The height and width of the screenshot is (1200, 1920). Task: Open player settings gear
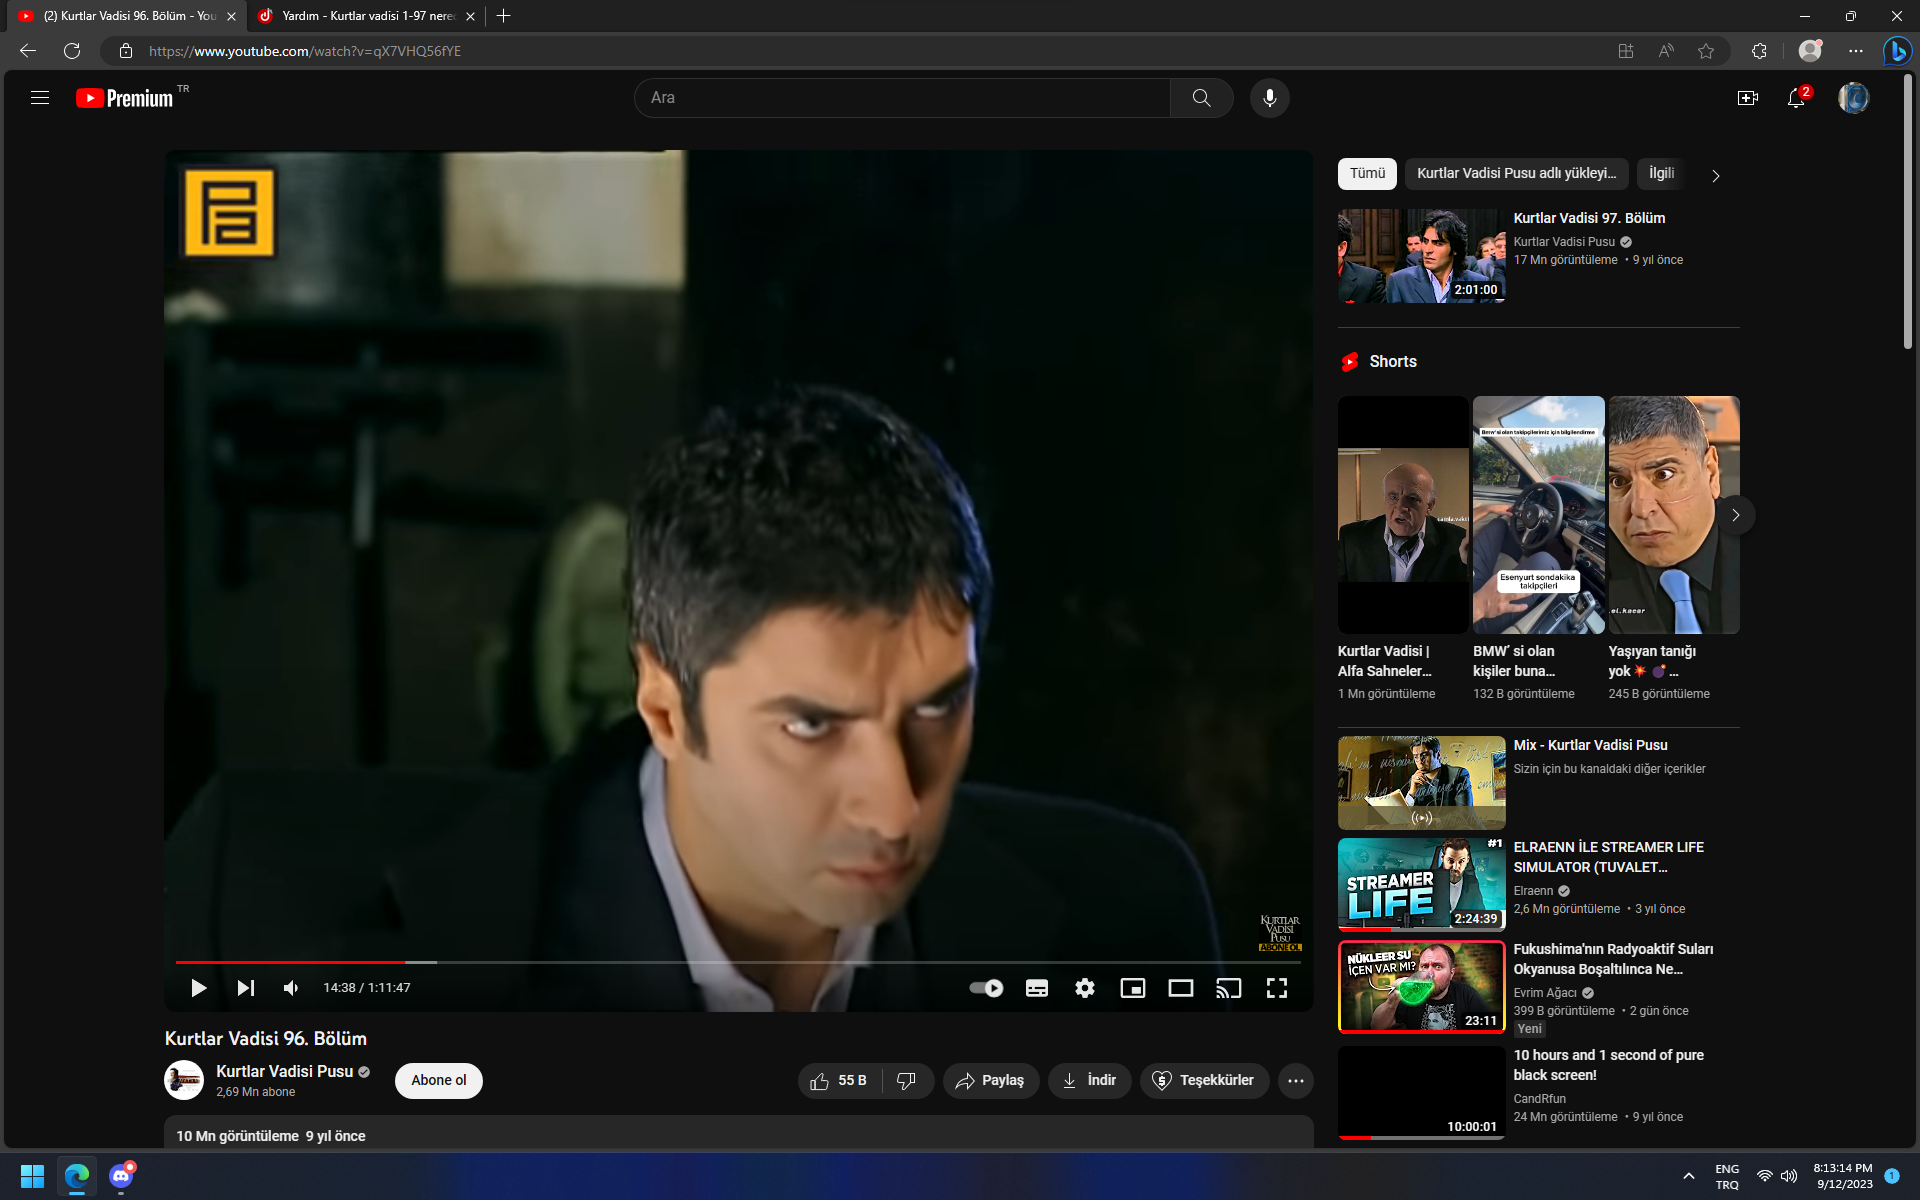pos(1084,988)
